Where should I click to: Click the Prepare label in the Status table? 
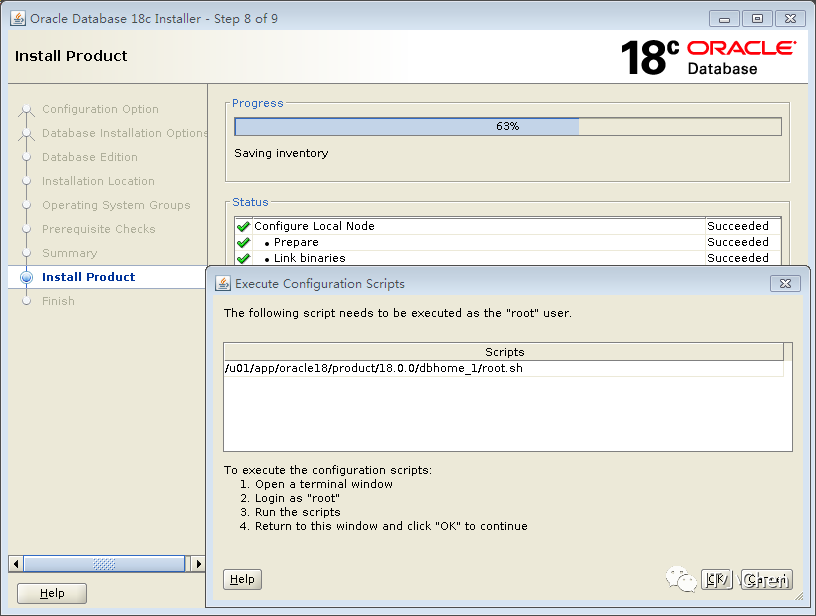(x=296, y=242)
